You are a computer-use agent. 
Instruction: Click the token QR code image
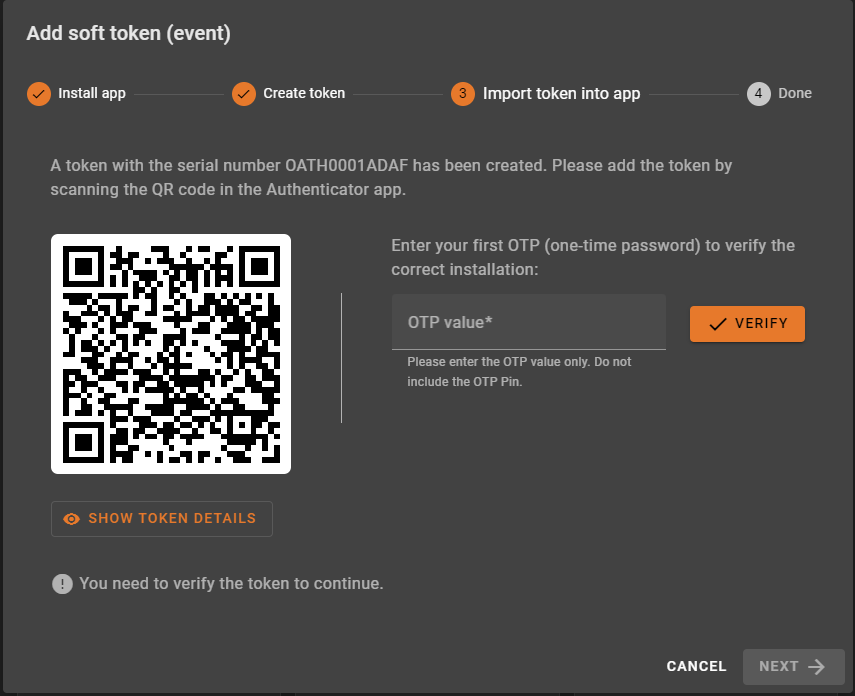click(171, 354)
